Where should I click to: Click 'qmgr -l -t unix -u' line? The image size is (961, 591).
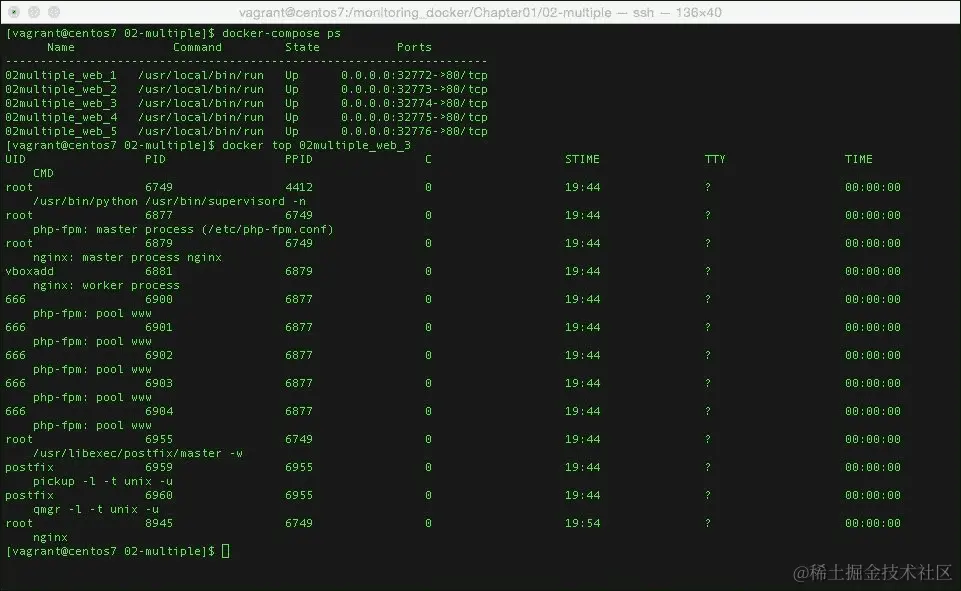point(96,509)
